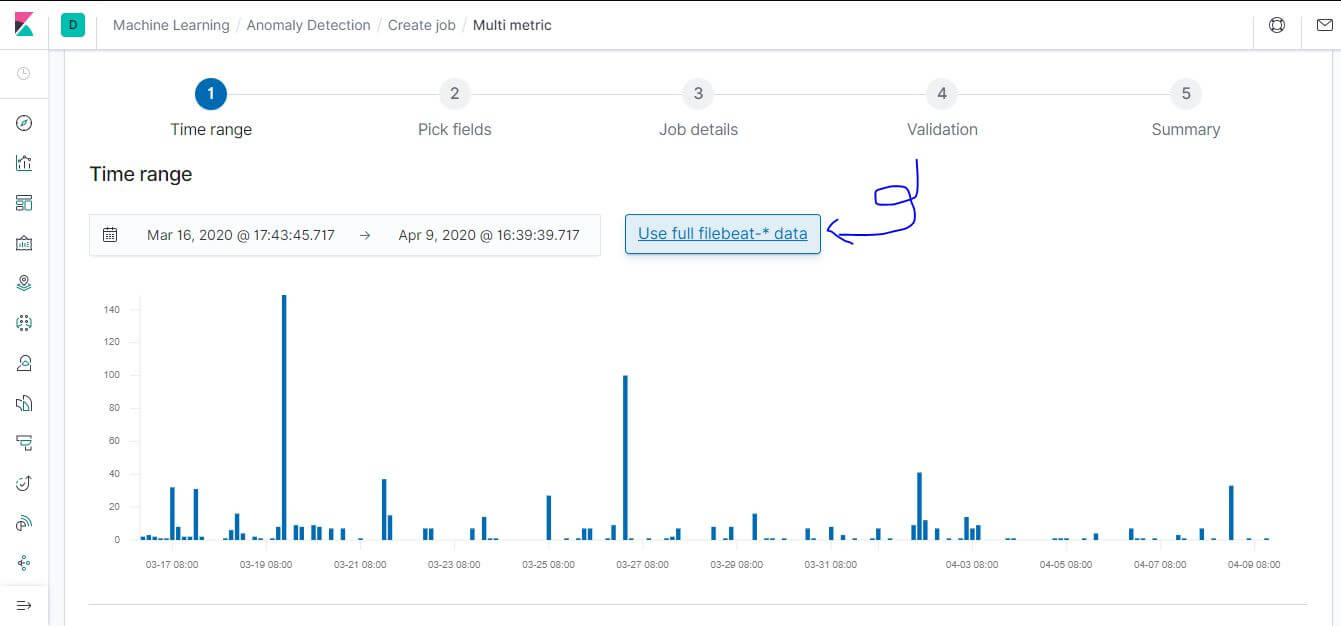Go to Anomaly Detection via the breadcrumb
Viewport: 1341px width, 626px height.
pyautogui.click(x=307, y=25)
